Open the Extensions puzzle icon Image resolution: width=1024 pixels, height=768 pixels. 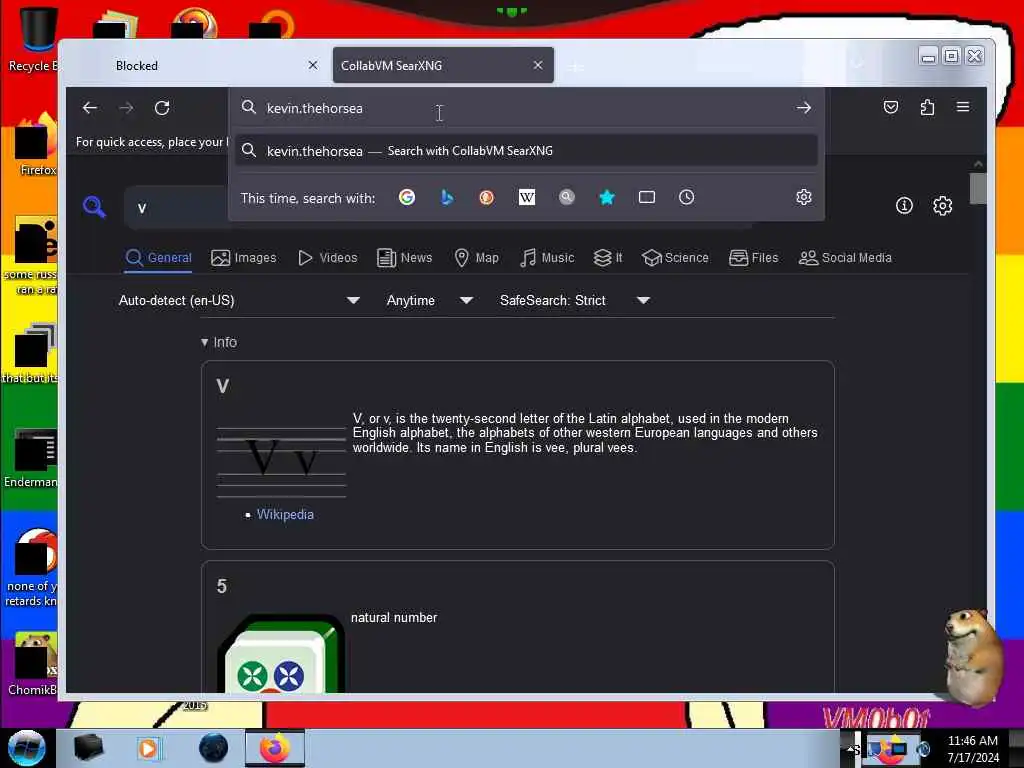pyautogui.click(x=927, y=107)
